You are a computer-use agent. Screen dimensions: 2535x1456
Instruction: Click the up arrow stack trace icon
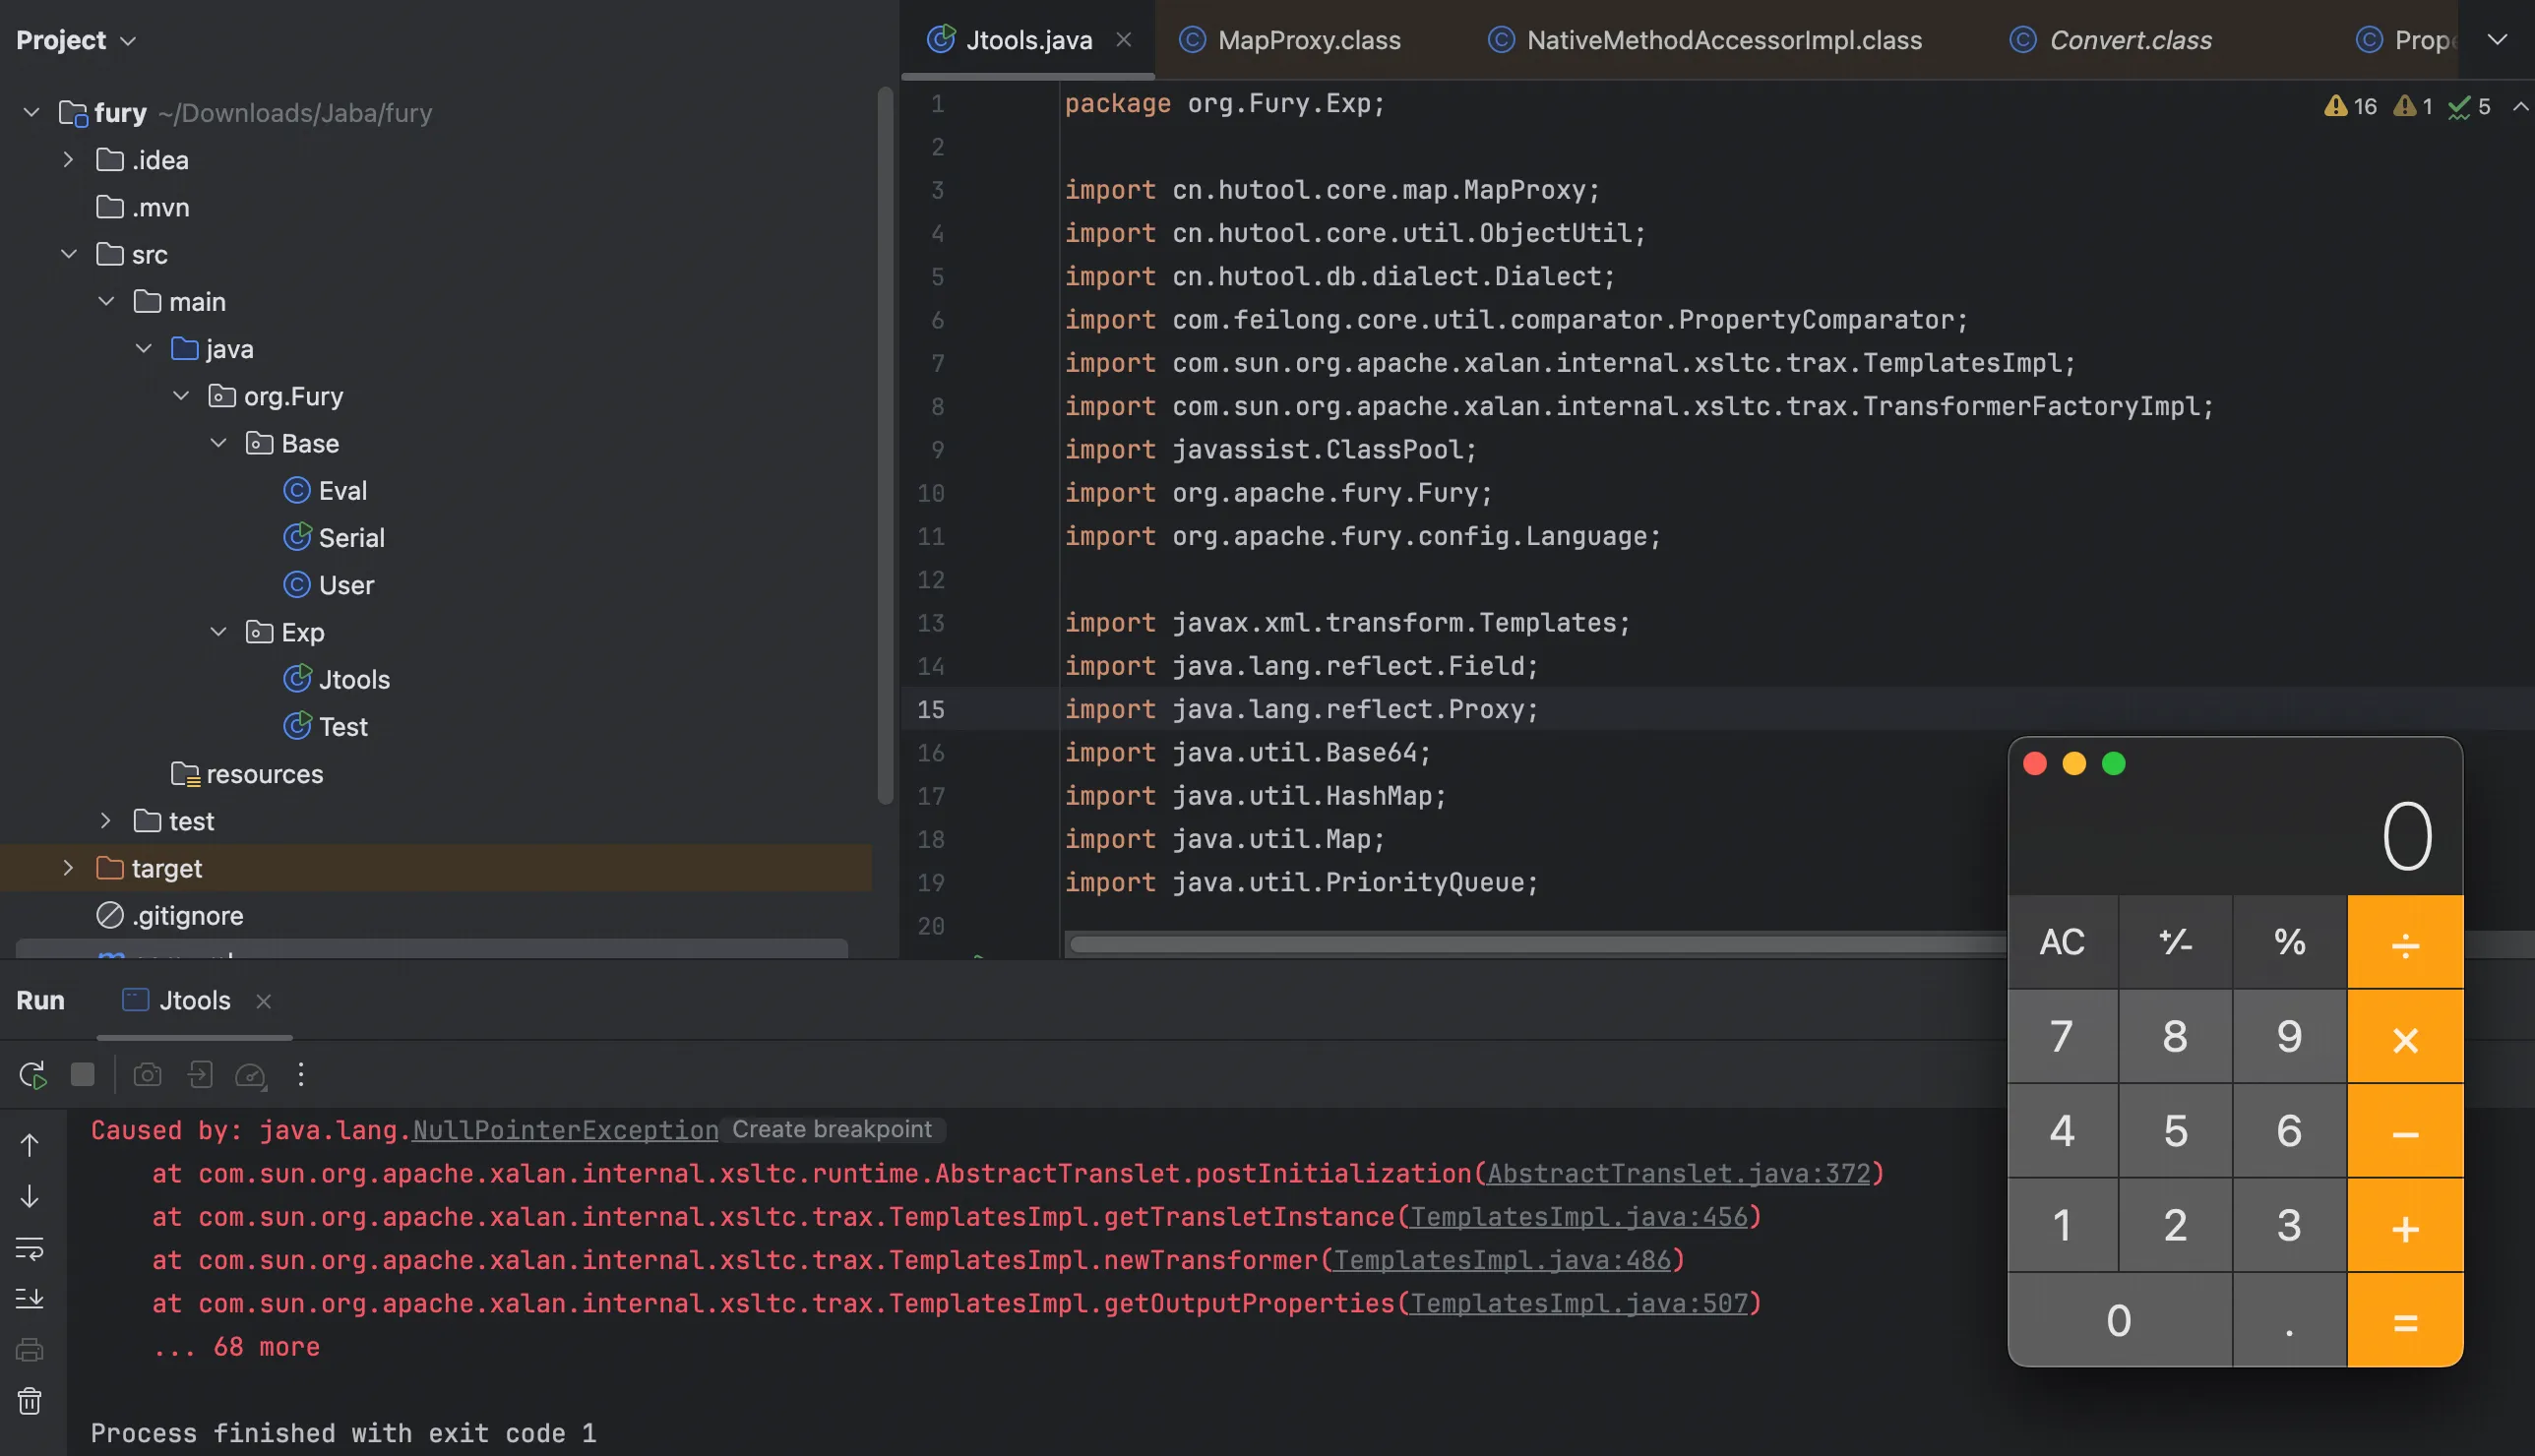click(x=30, y=1145)
